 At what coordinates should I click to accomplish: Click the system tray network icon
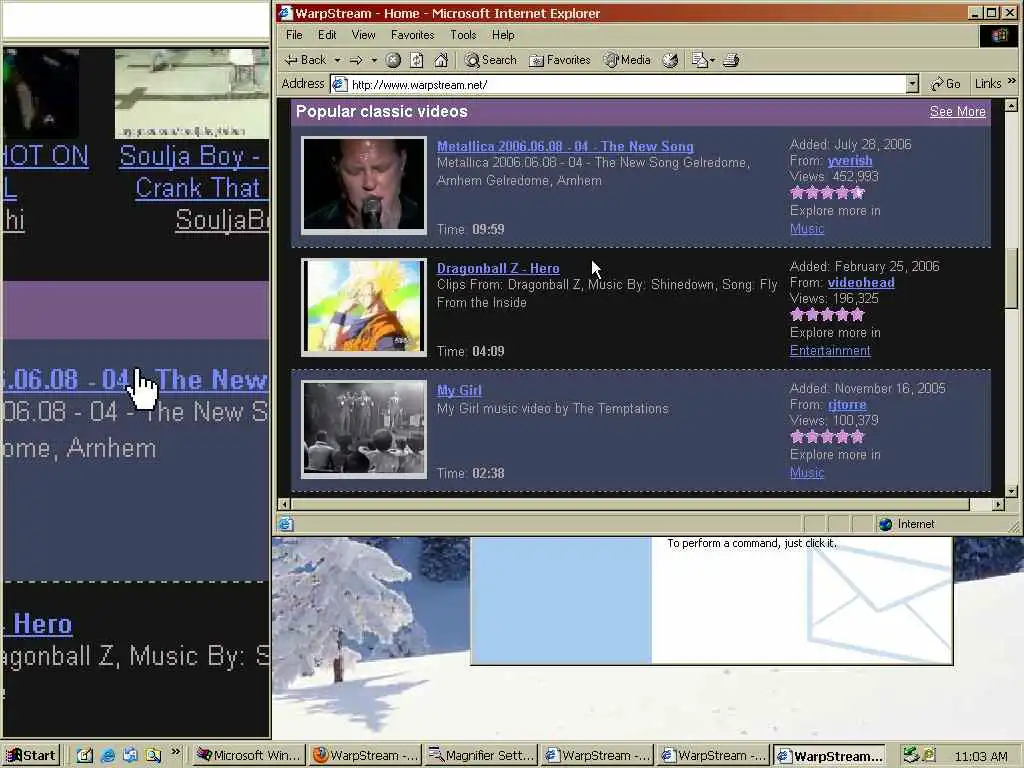(x=911, y=755)
